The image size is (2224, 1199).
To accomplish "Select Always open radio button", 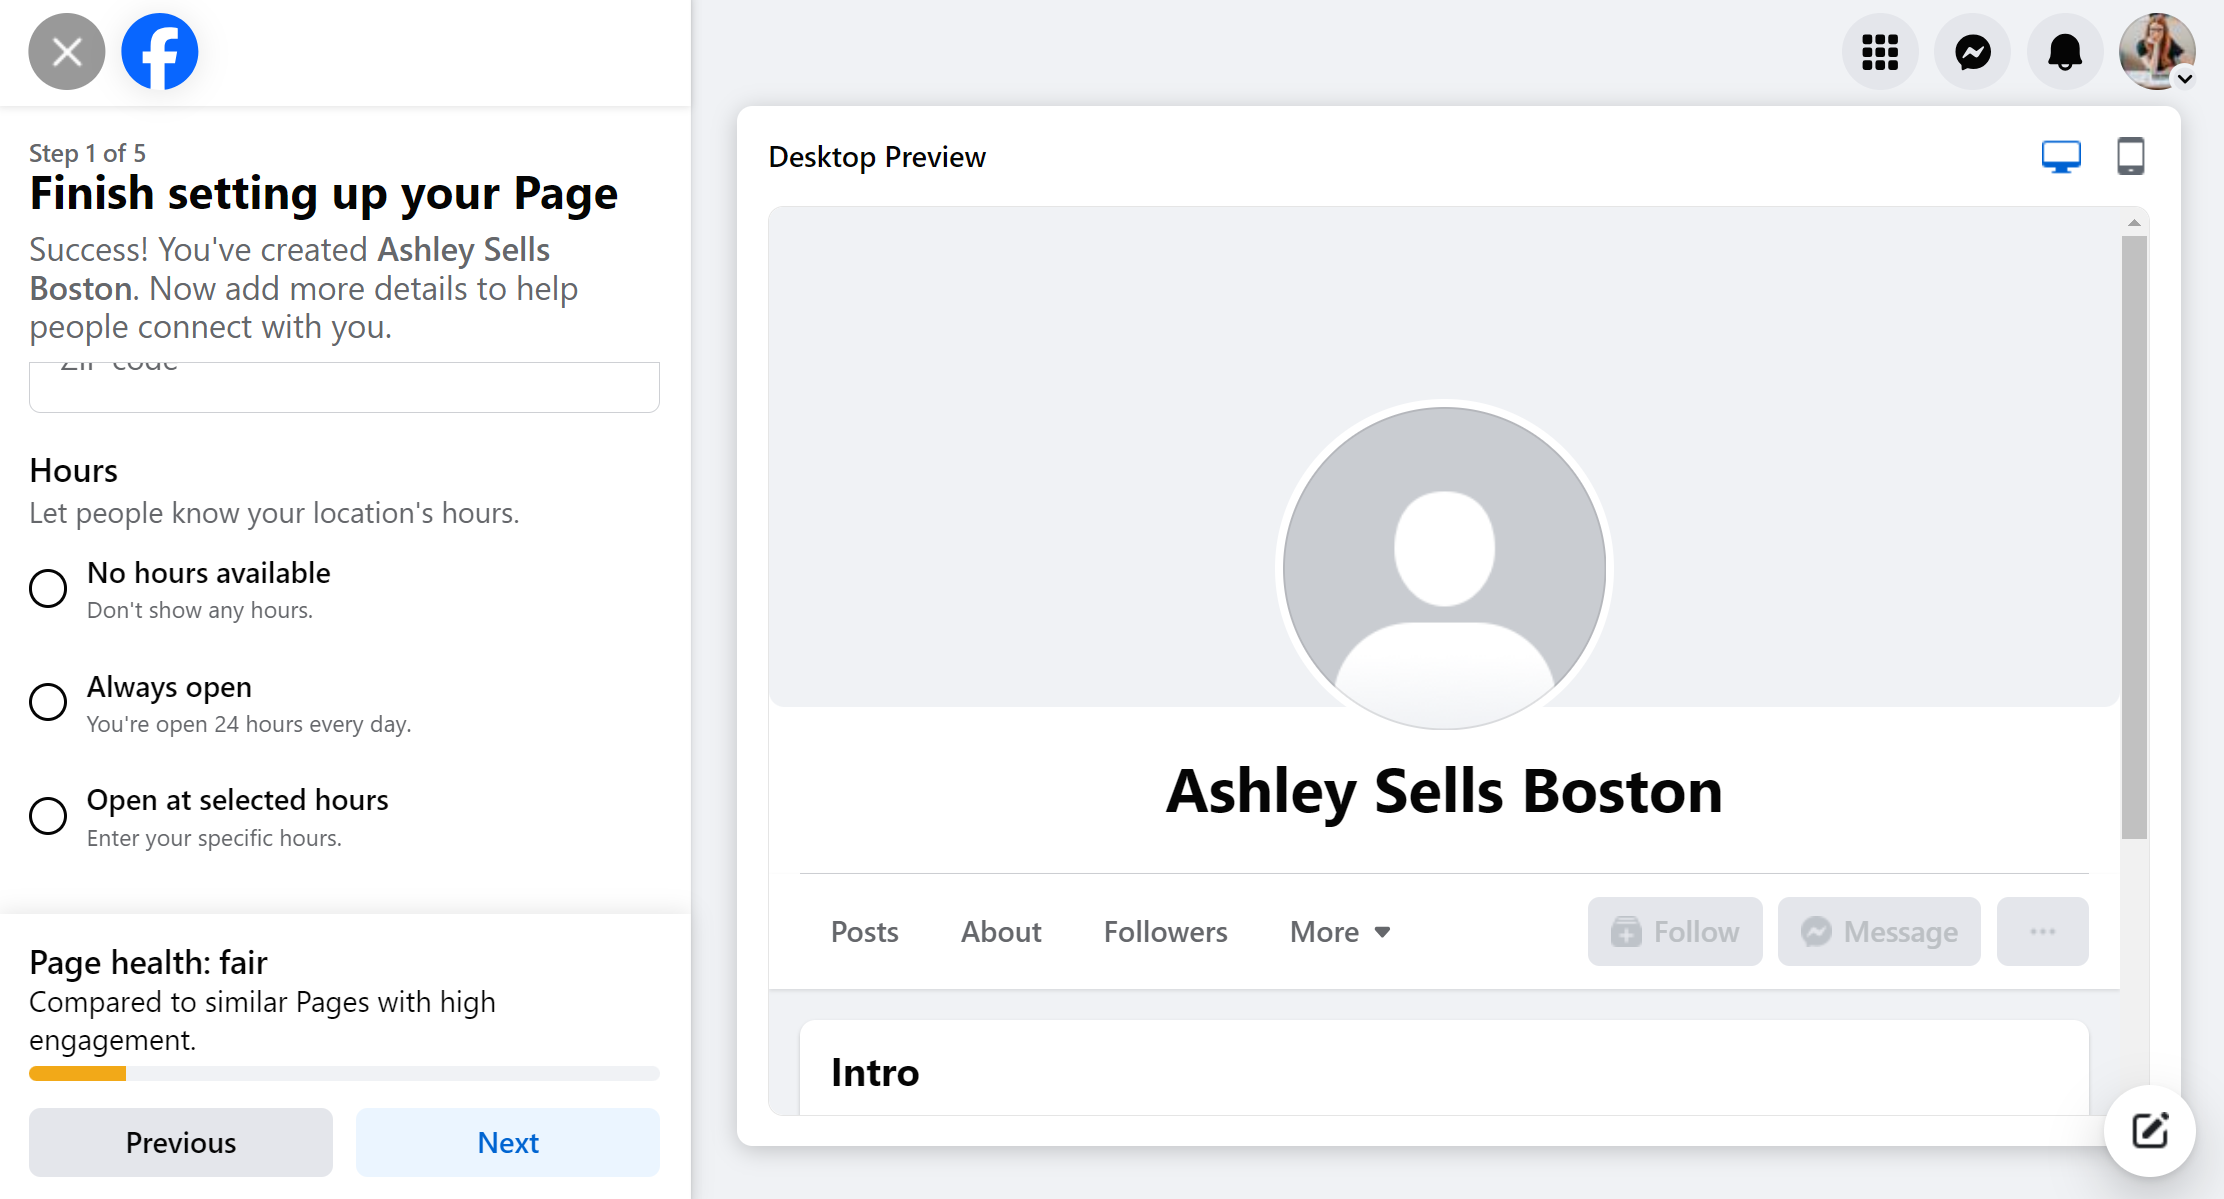I will [48, 702].
